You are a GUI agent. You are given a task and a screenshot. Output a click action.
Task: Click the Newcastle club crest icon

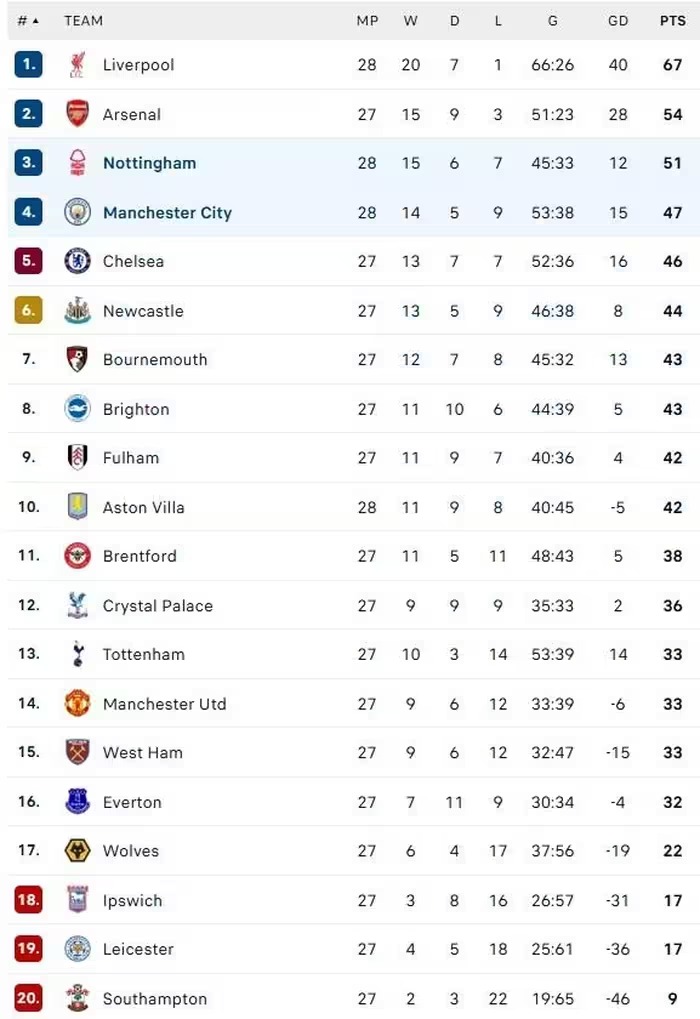[77, 311]
